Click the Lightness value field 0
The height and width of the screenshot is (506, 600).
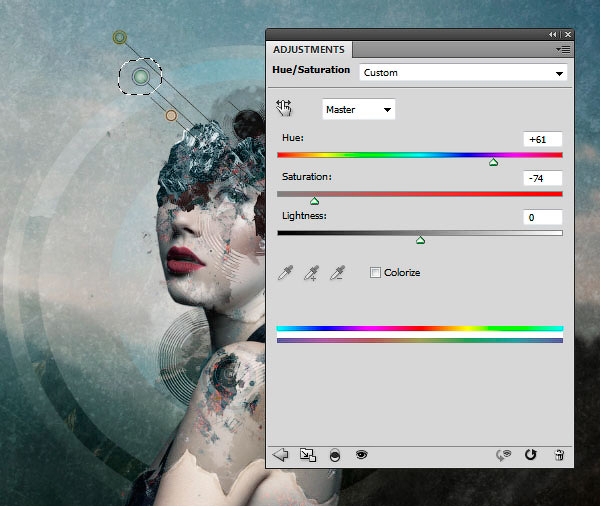tap(543, 217)
